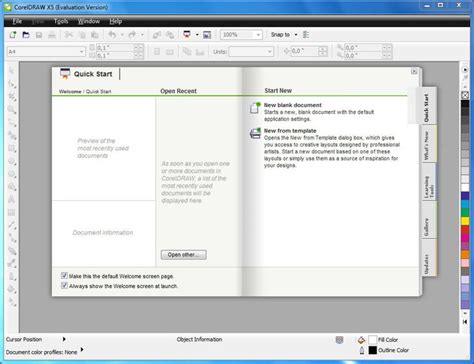The height and width of the screenshot is (364, 474).
Task: Select the Zoom tool in toolbox
Action: point(12,109)
